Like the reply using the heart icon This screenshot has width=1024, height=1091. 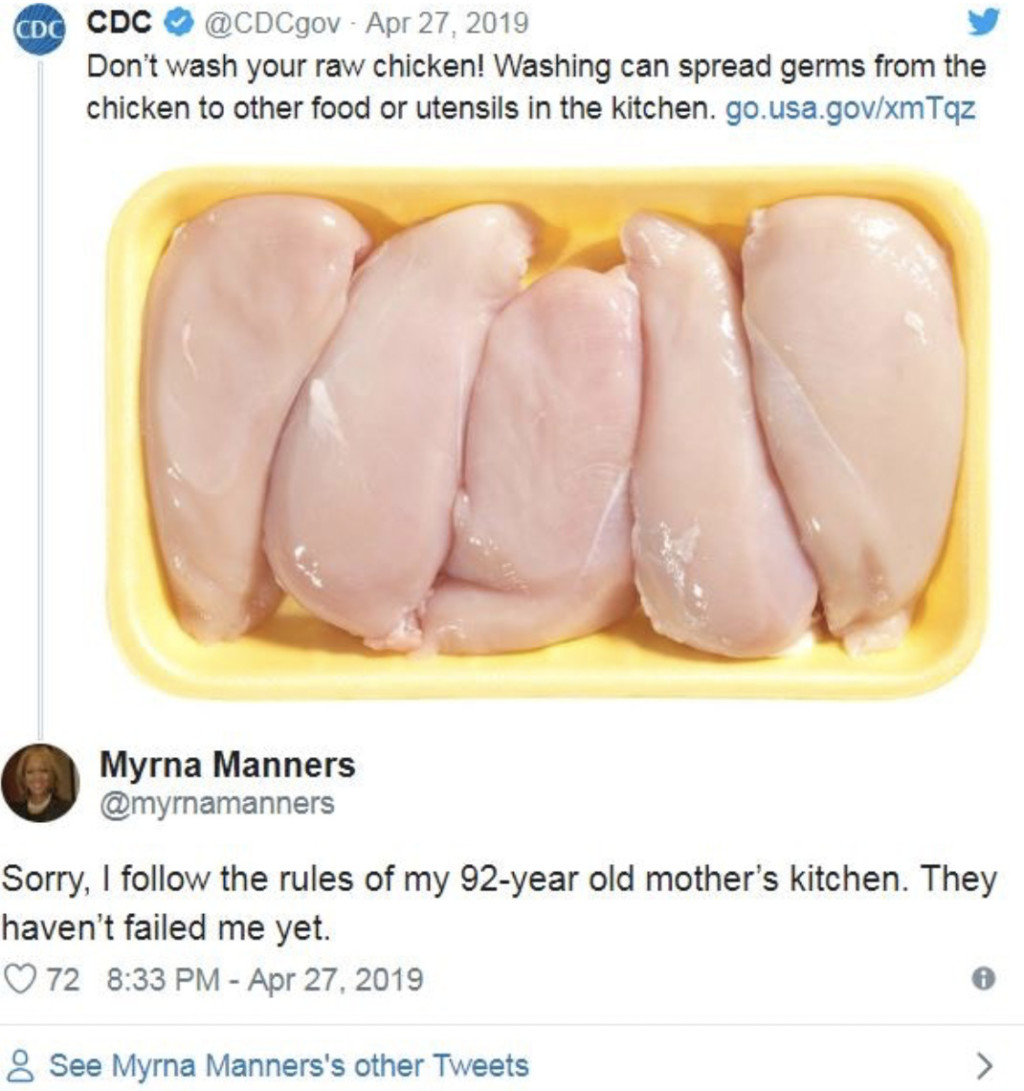[x=20, y=979]
